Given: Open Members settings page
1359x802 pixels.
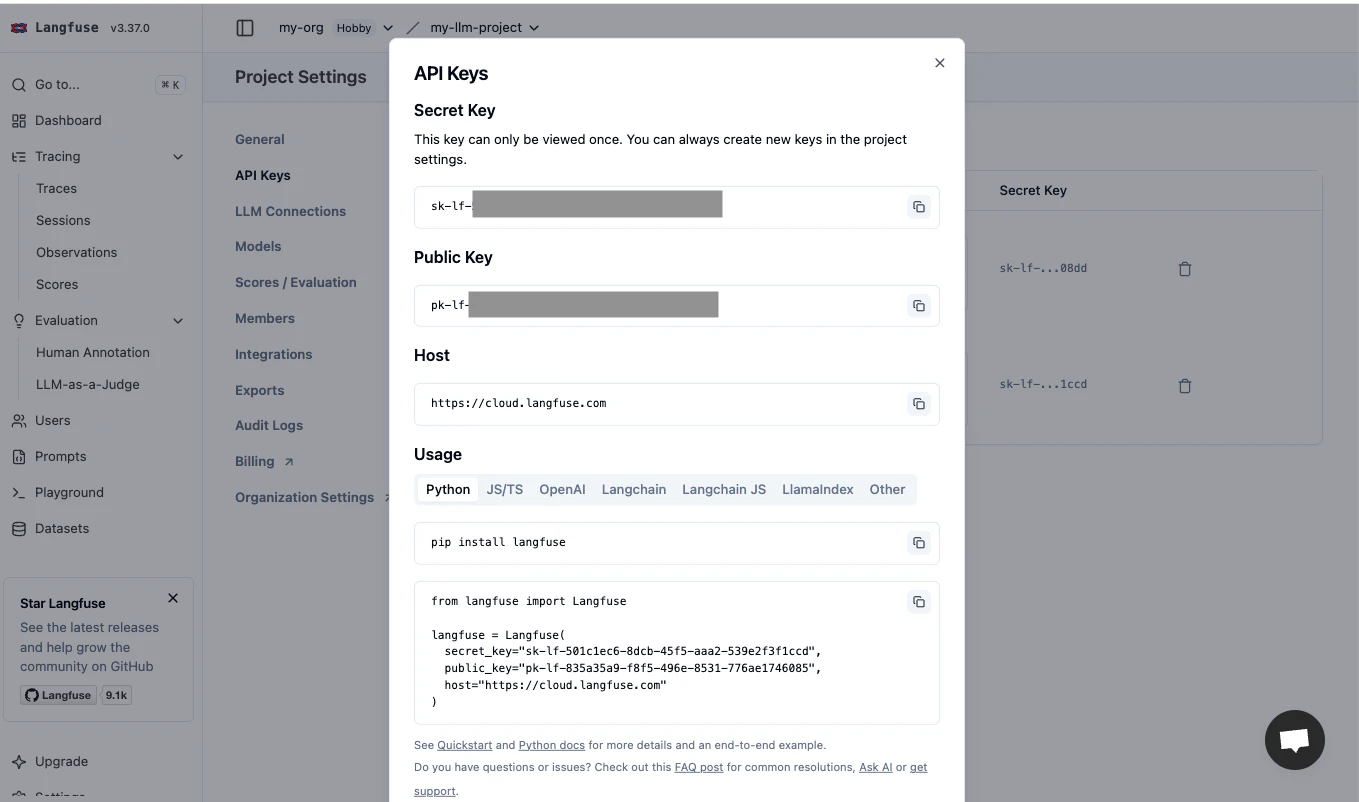Looking at the screenshot, I should pos(265,319).
